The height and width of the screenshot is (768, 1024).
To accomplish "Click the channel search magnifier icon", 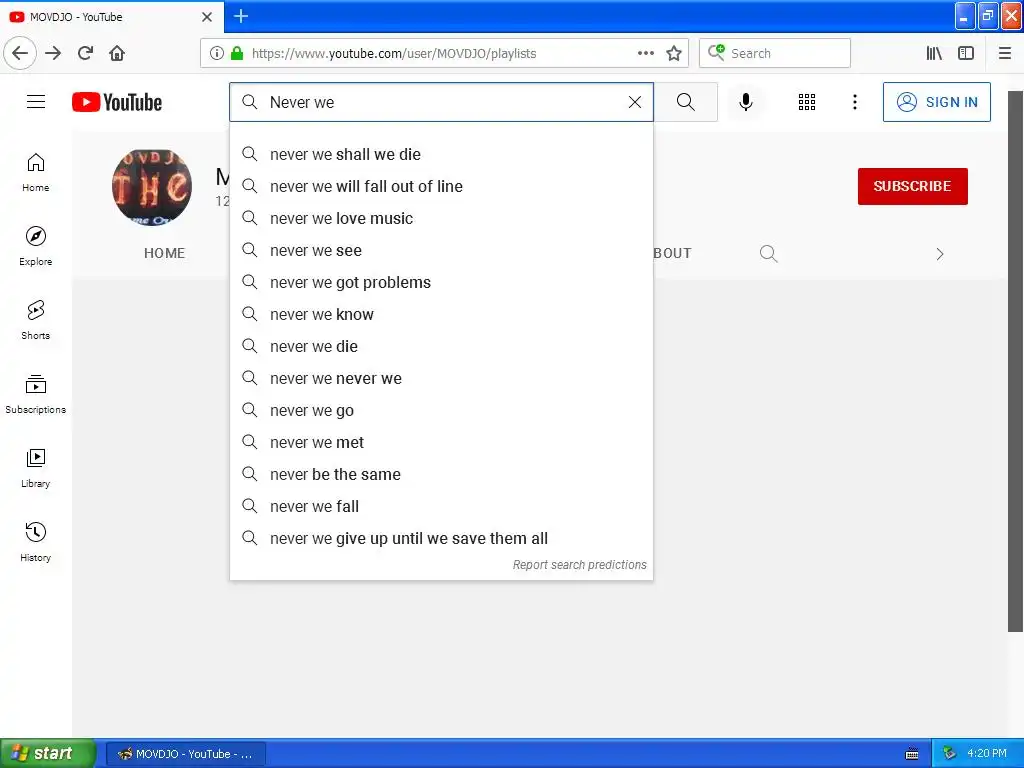I will click(x=769, y=253).
